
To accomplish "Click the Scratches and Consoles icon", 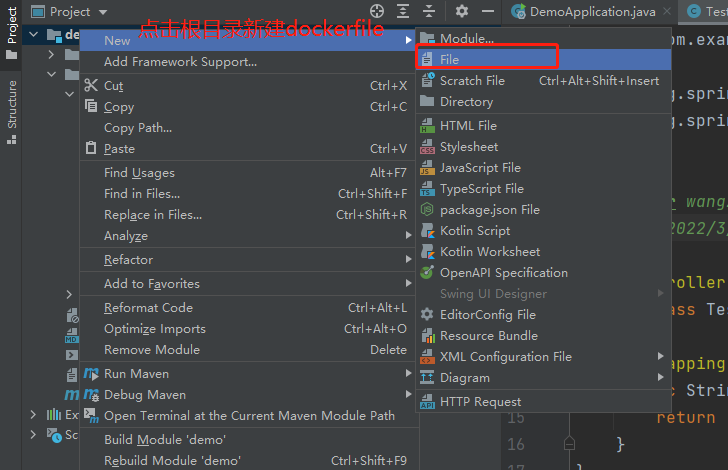I will point(54,435).
